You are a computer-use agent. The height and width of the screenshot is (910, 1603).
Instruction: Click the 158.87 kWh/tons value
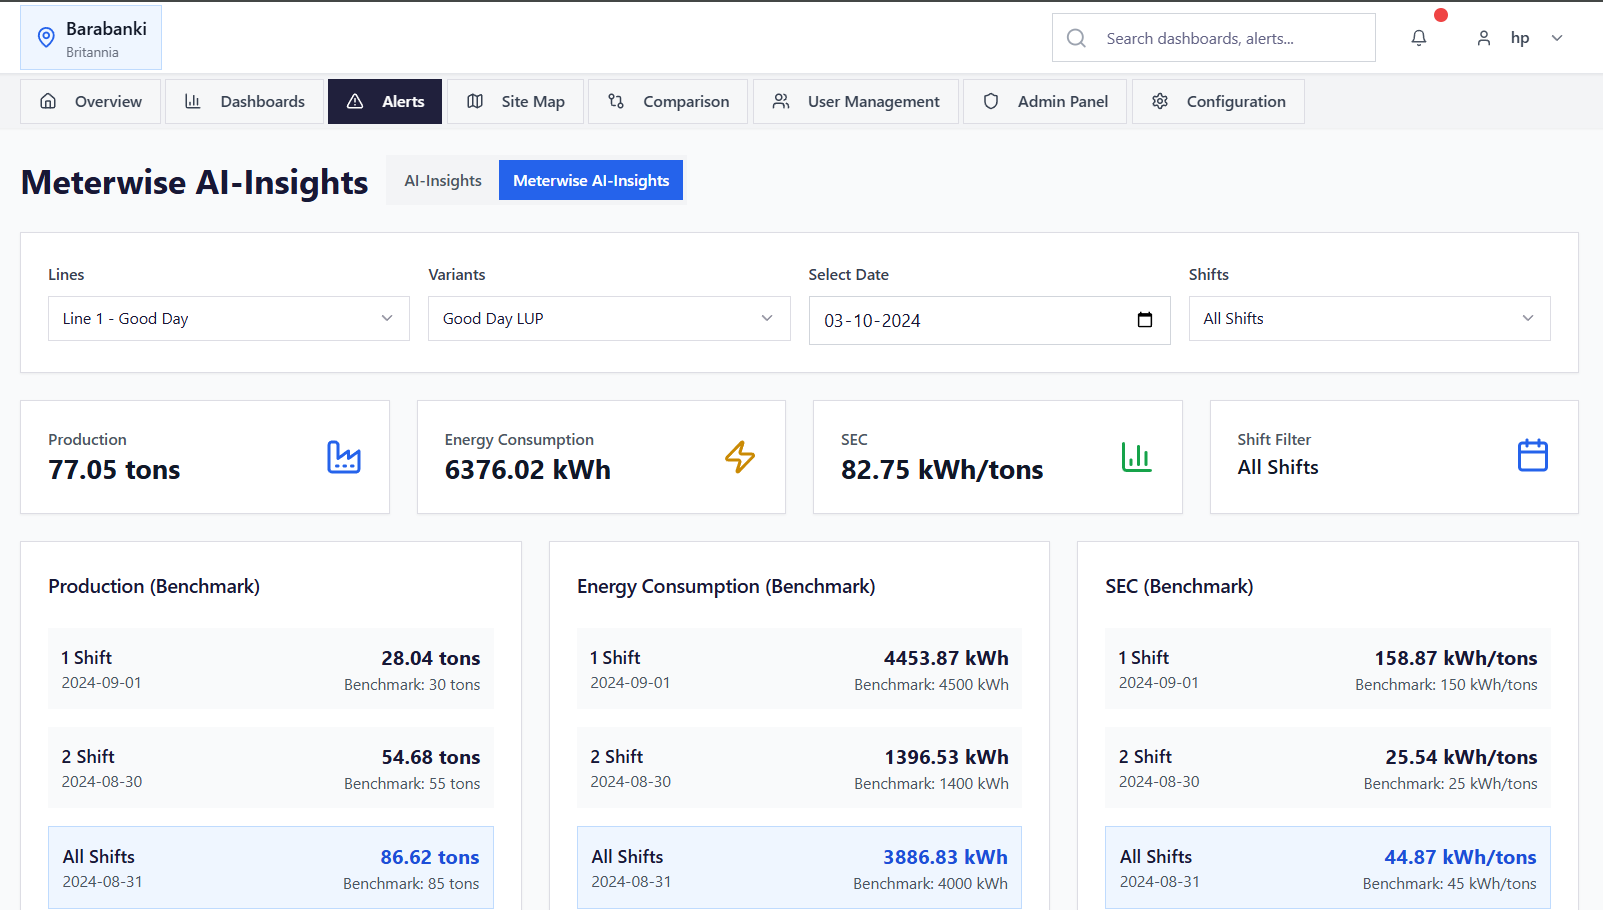coord(1456,658)
